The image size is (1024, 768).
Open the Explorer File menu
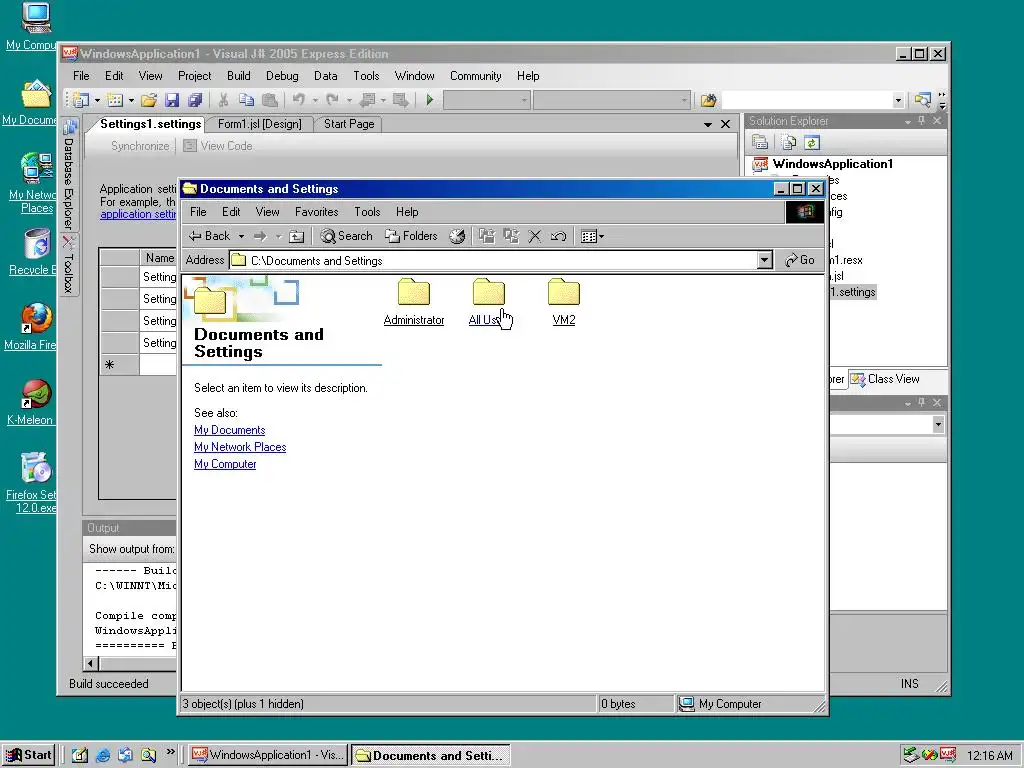(198, 212)
